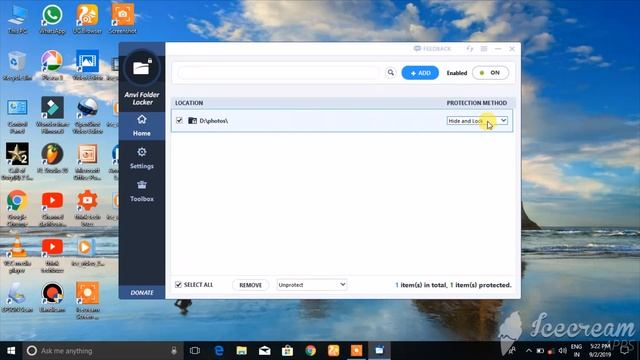Viewport: 640px width, 360px height.
Task: Click the Windows Start button
Action: (11, 351)
